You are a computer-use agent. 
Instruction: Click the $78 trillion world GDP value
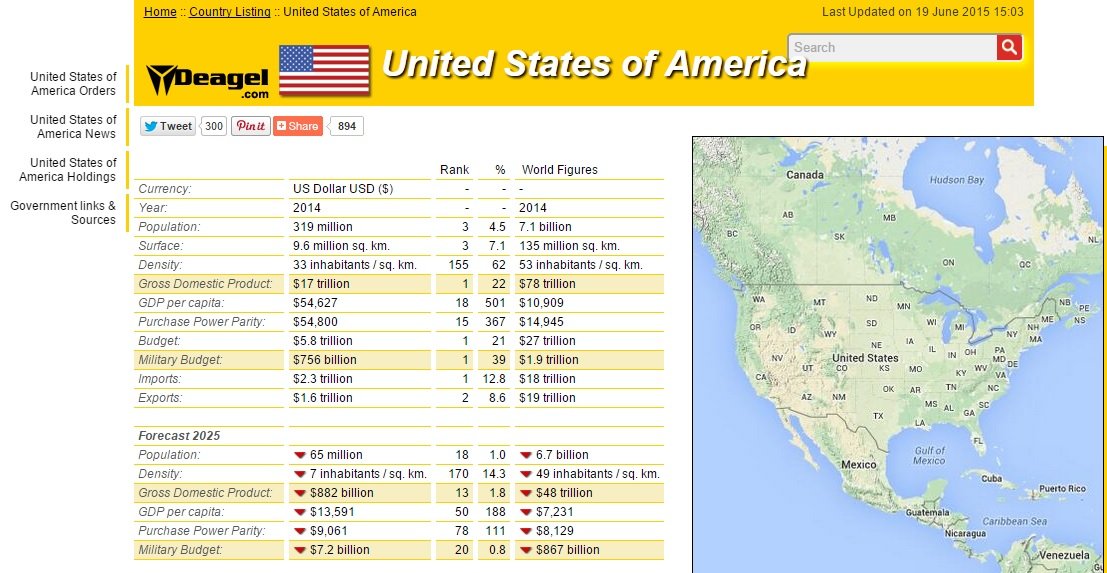click(547, 284)
